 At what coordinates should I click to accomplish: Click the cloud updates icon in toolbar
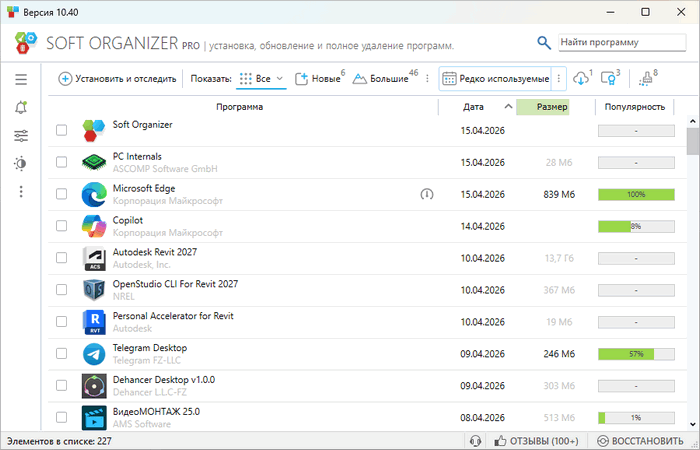[x=582, y=79]
